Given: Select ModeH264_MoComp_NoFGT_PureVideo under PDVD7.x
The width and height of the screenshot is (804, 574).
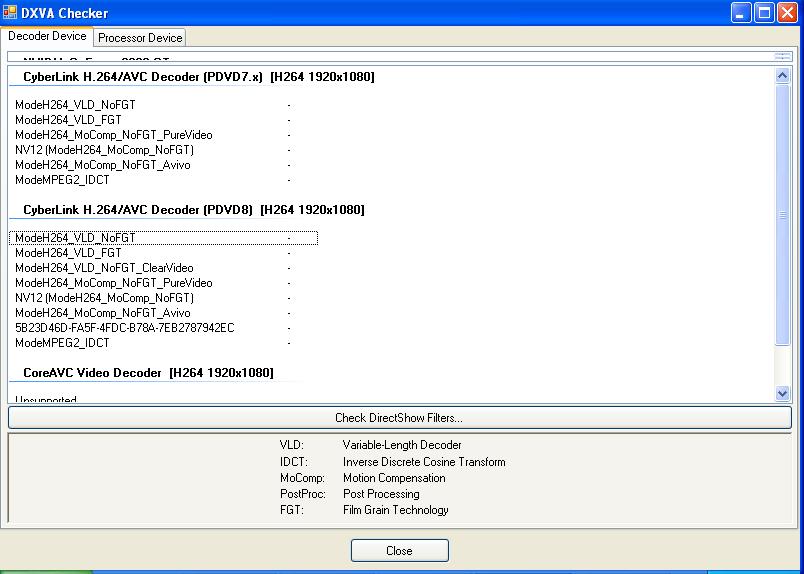Looking at the screenshot, I should (164, 135).
